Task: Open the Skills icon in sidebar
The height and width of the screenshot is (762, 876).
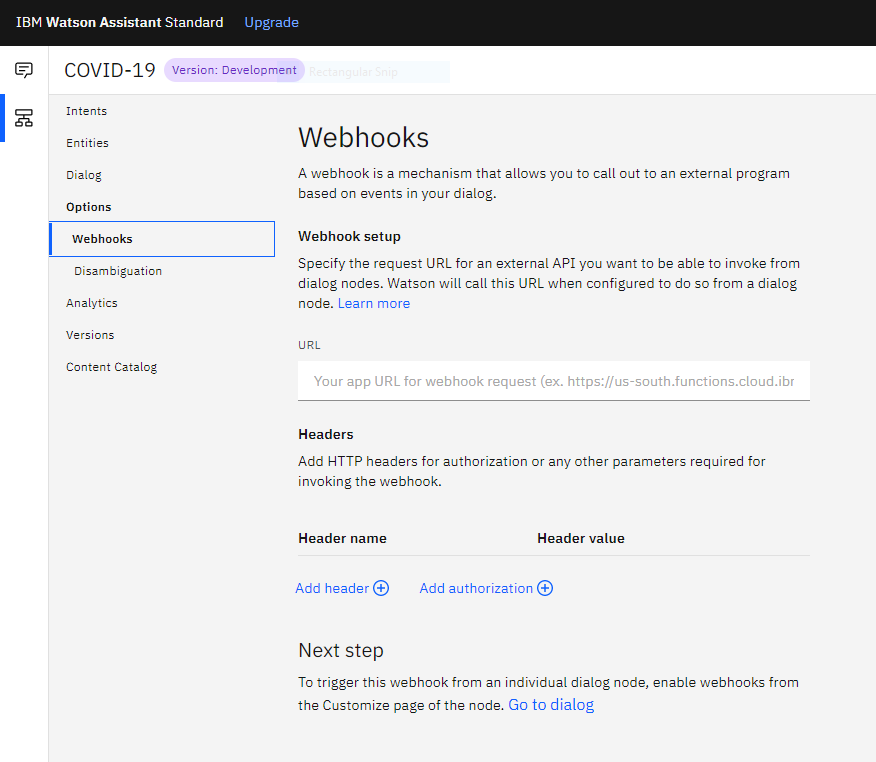Action: 23,118
